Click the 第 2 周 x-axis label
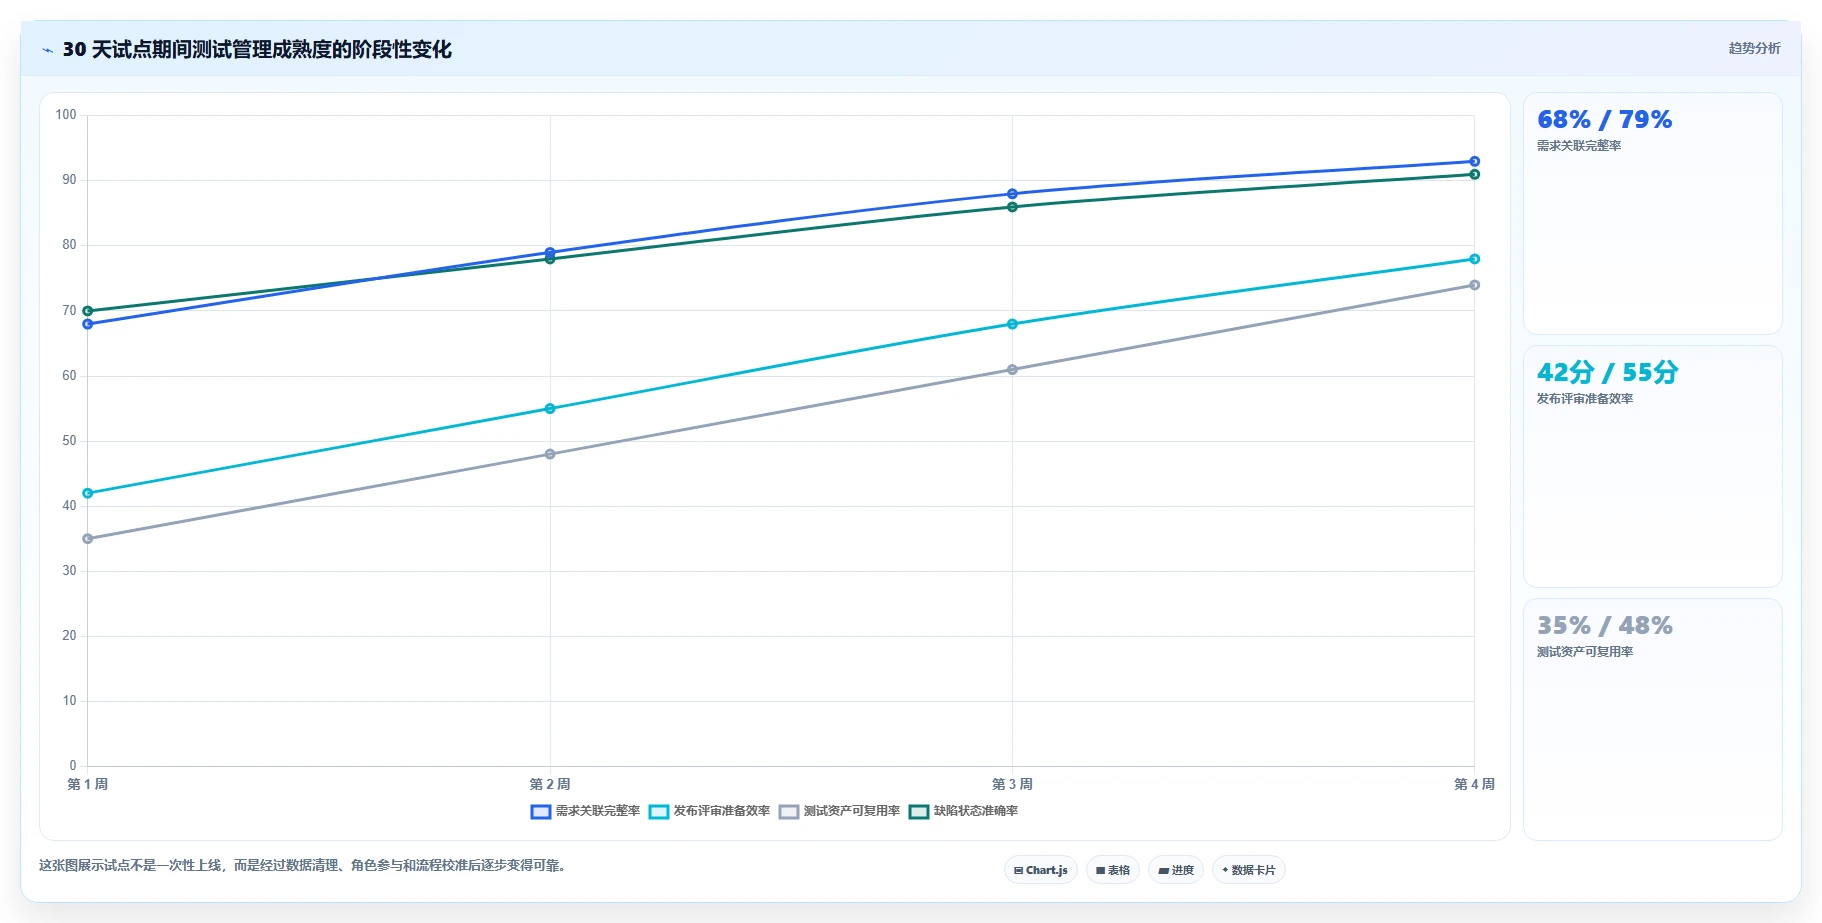This screenshot has height=923, width=1822. click(550, 784)
